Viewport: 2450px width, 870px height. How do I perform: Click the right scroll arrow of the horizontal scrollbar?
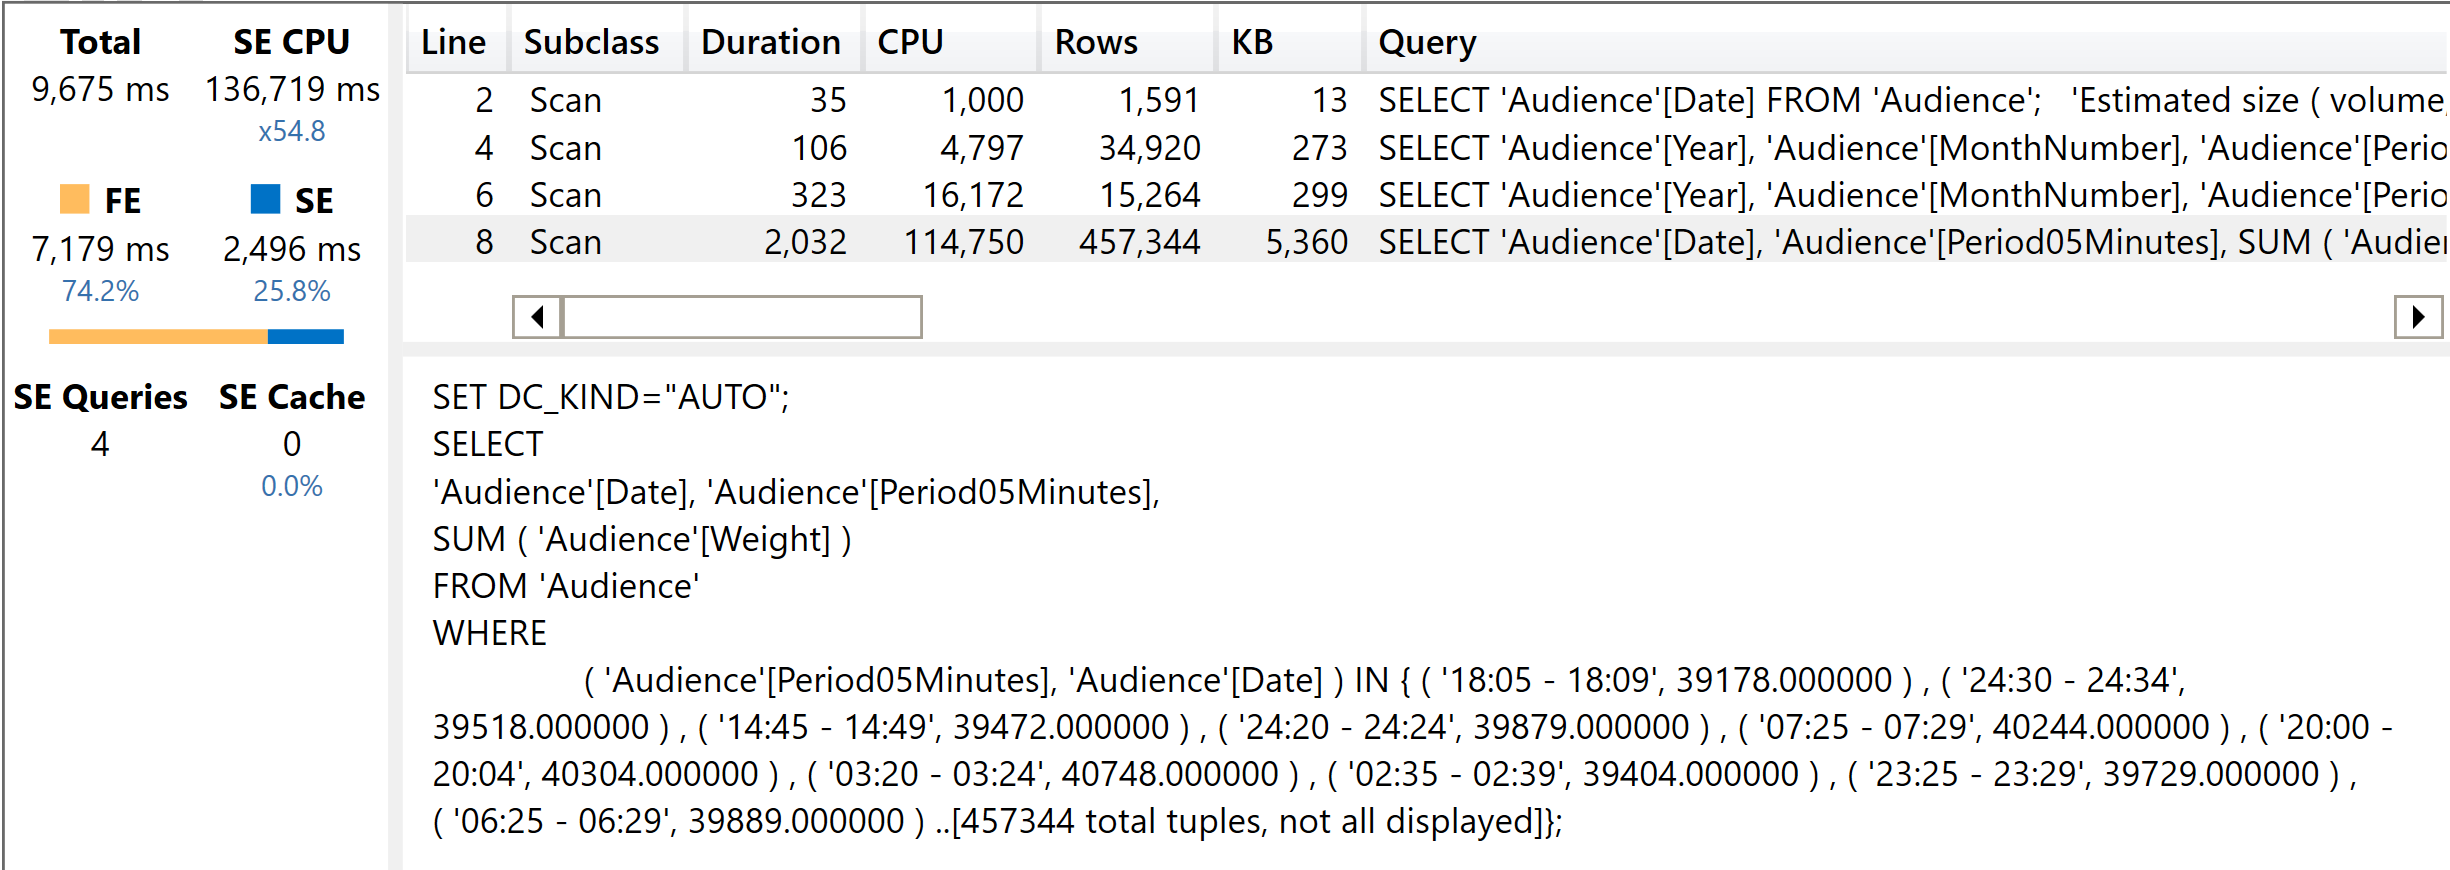[x=2418, y=317]
